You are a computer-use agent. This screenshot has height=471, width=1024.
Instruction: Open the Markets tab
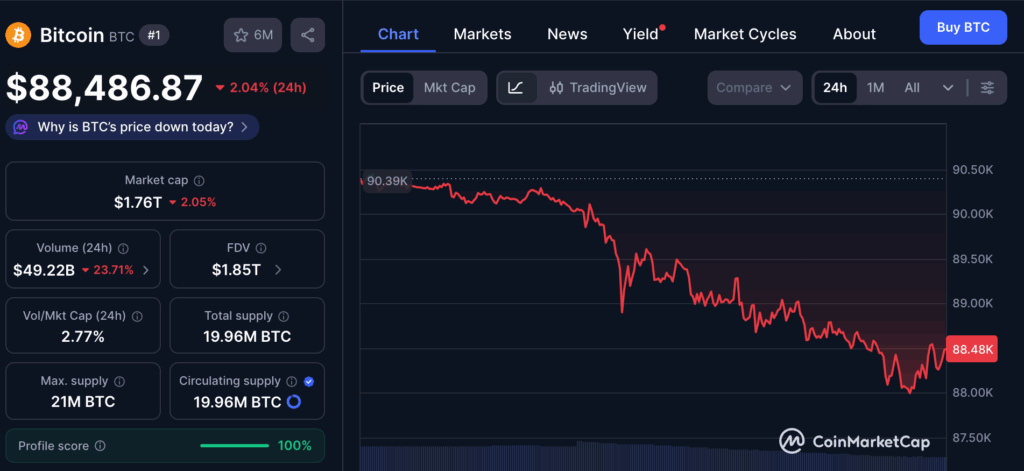coord(482,34)
